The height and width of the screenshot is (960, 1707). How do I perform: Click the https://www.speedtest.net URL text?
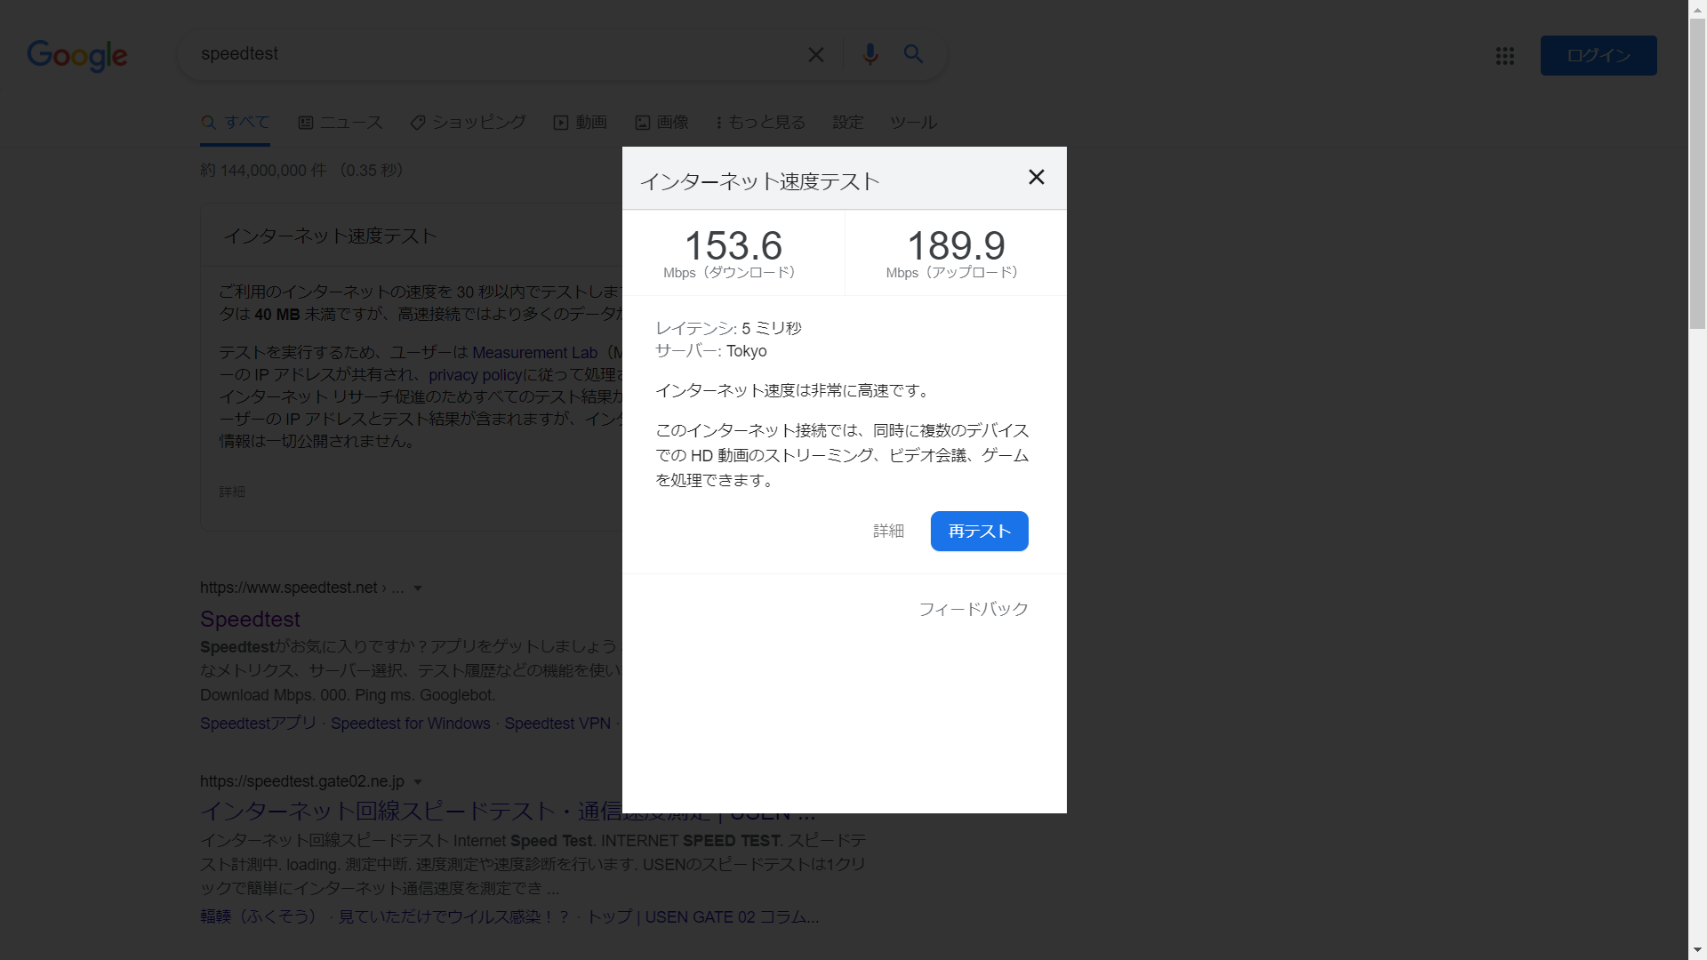click(x=289, y=588)
